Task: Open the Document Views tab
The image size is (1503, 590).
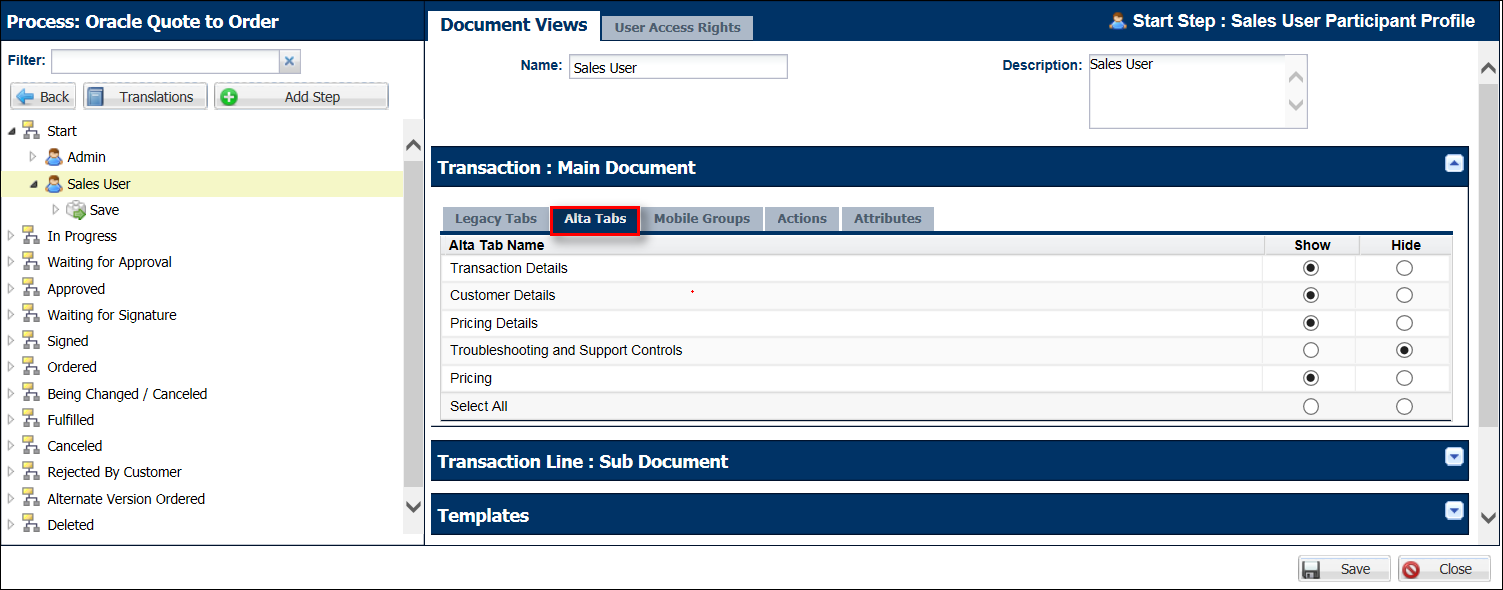Action: pyautogui.click(x=513, y=25)
